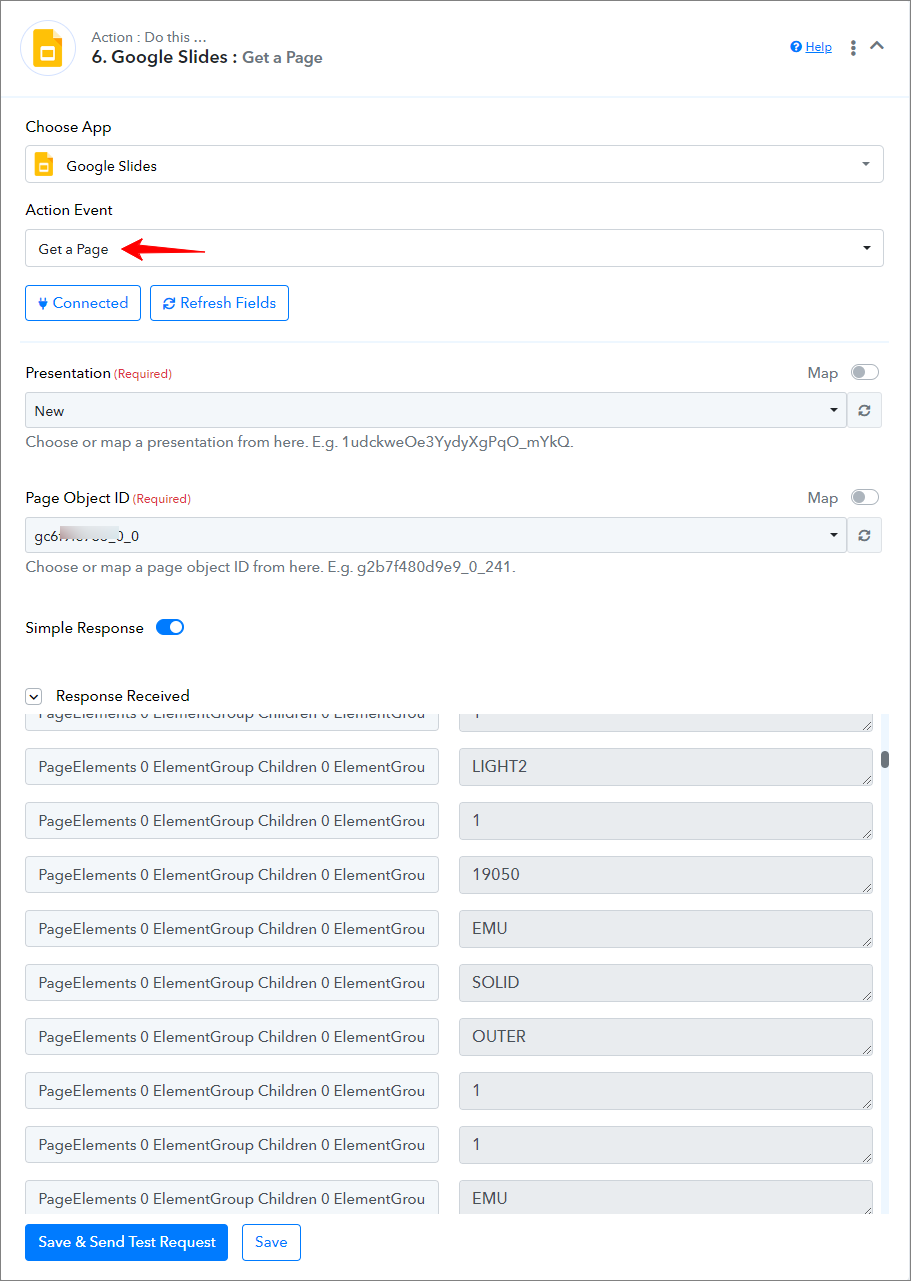911x1281 pixels.
Task: Click the Google Slides app icon in the header
Action: pos(48,48)
